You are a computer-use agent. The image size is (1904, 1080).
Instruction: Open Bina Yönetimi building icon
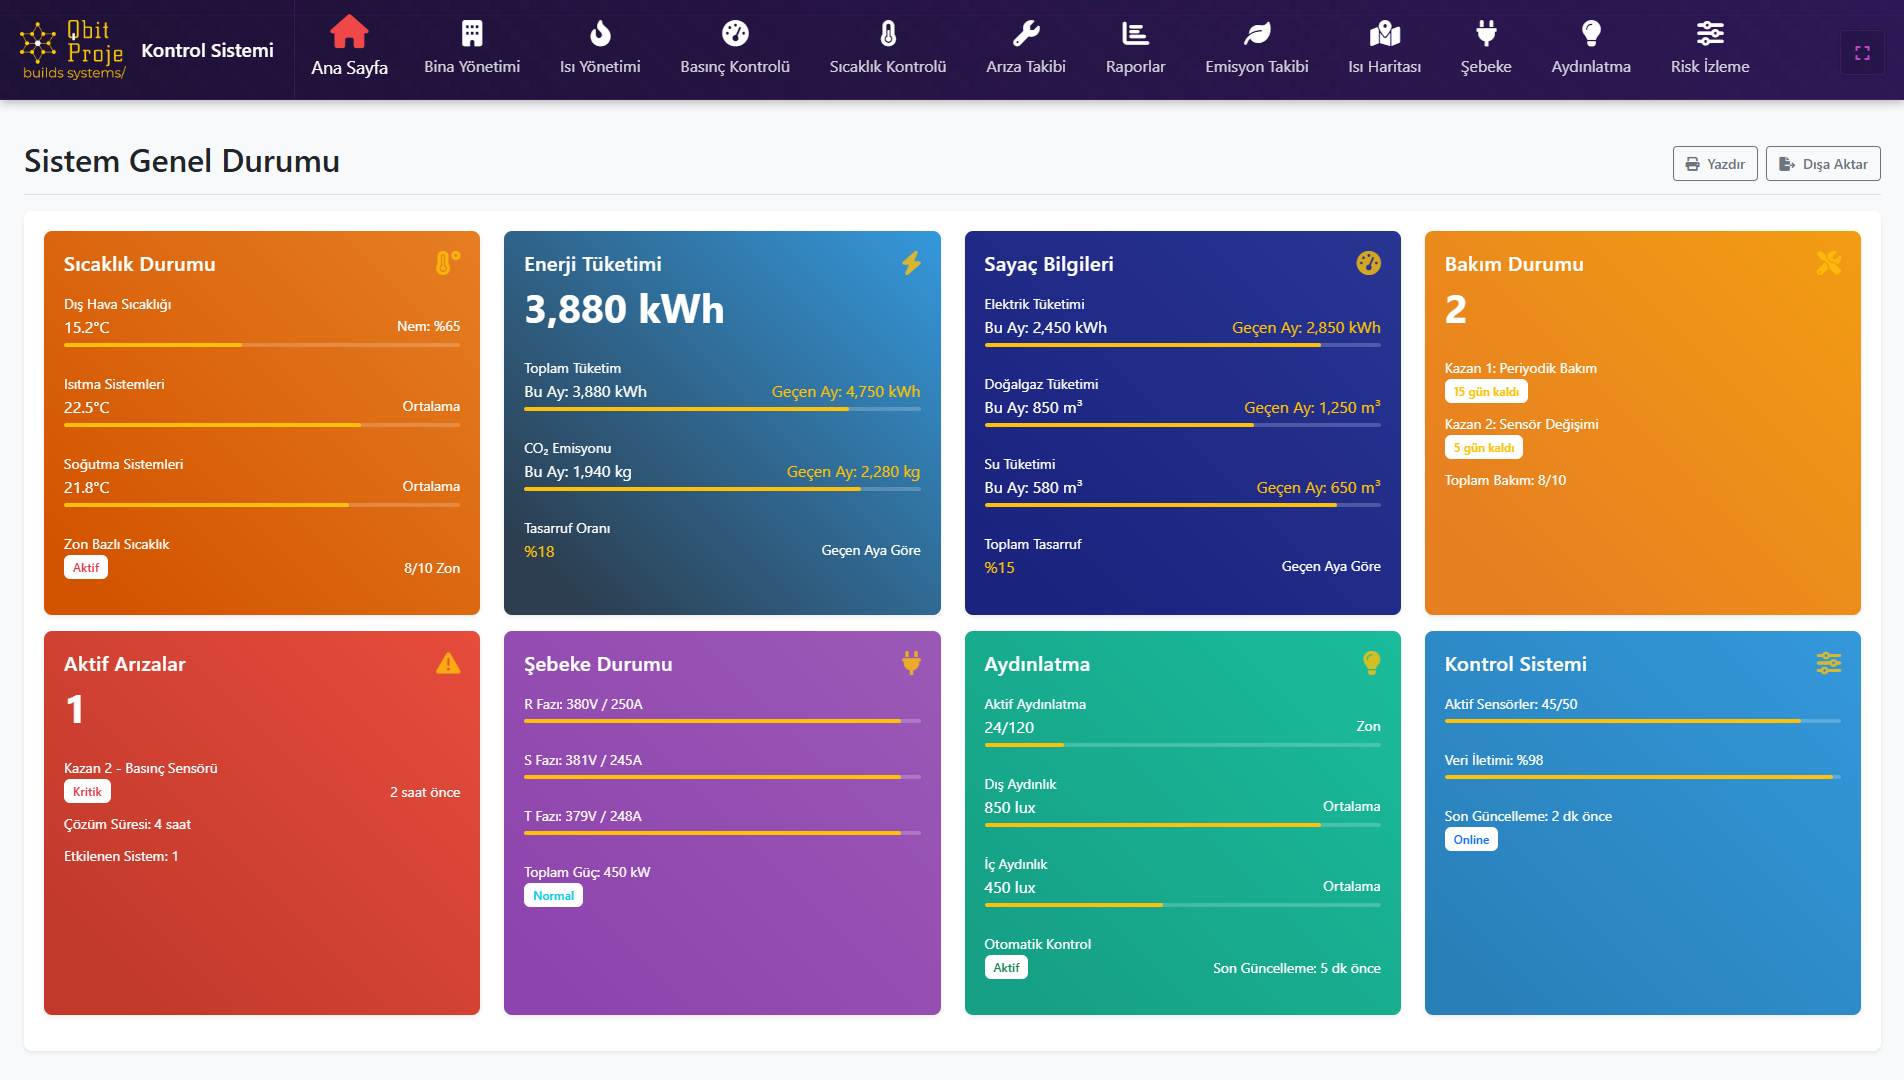coord(471,33)
